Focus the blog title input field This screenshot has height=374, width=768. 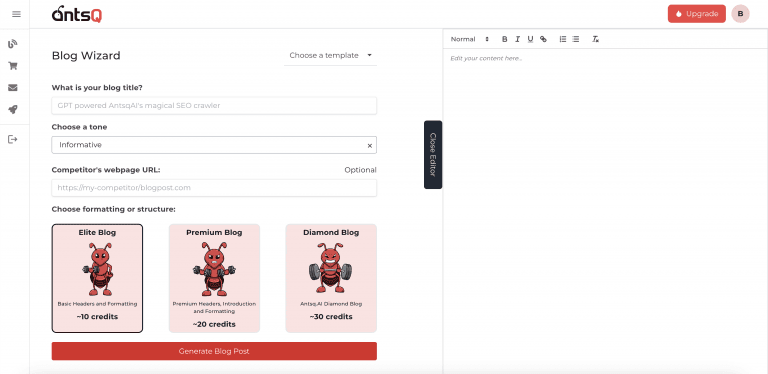click(214, 105)
